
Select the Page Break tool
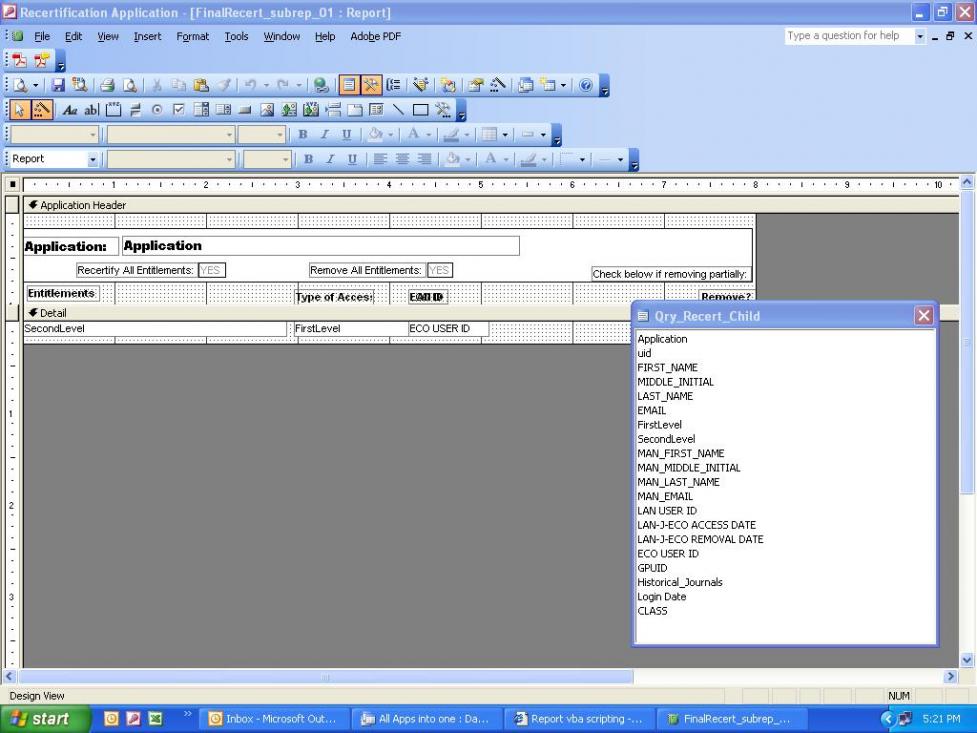point(333,110)
